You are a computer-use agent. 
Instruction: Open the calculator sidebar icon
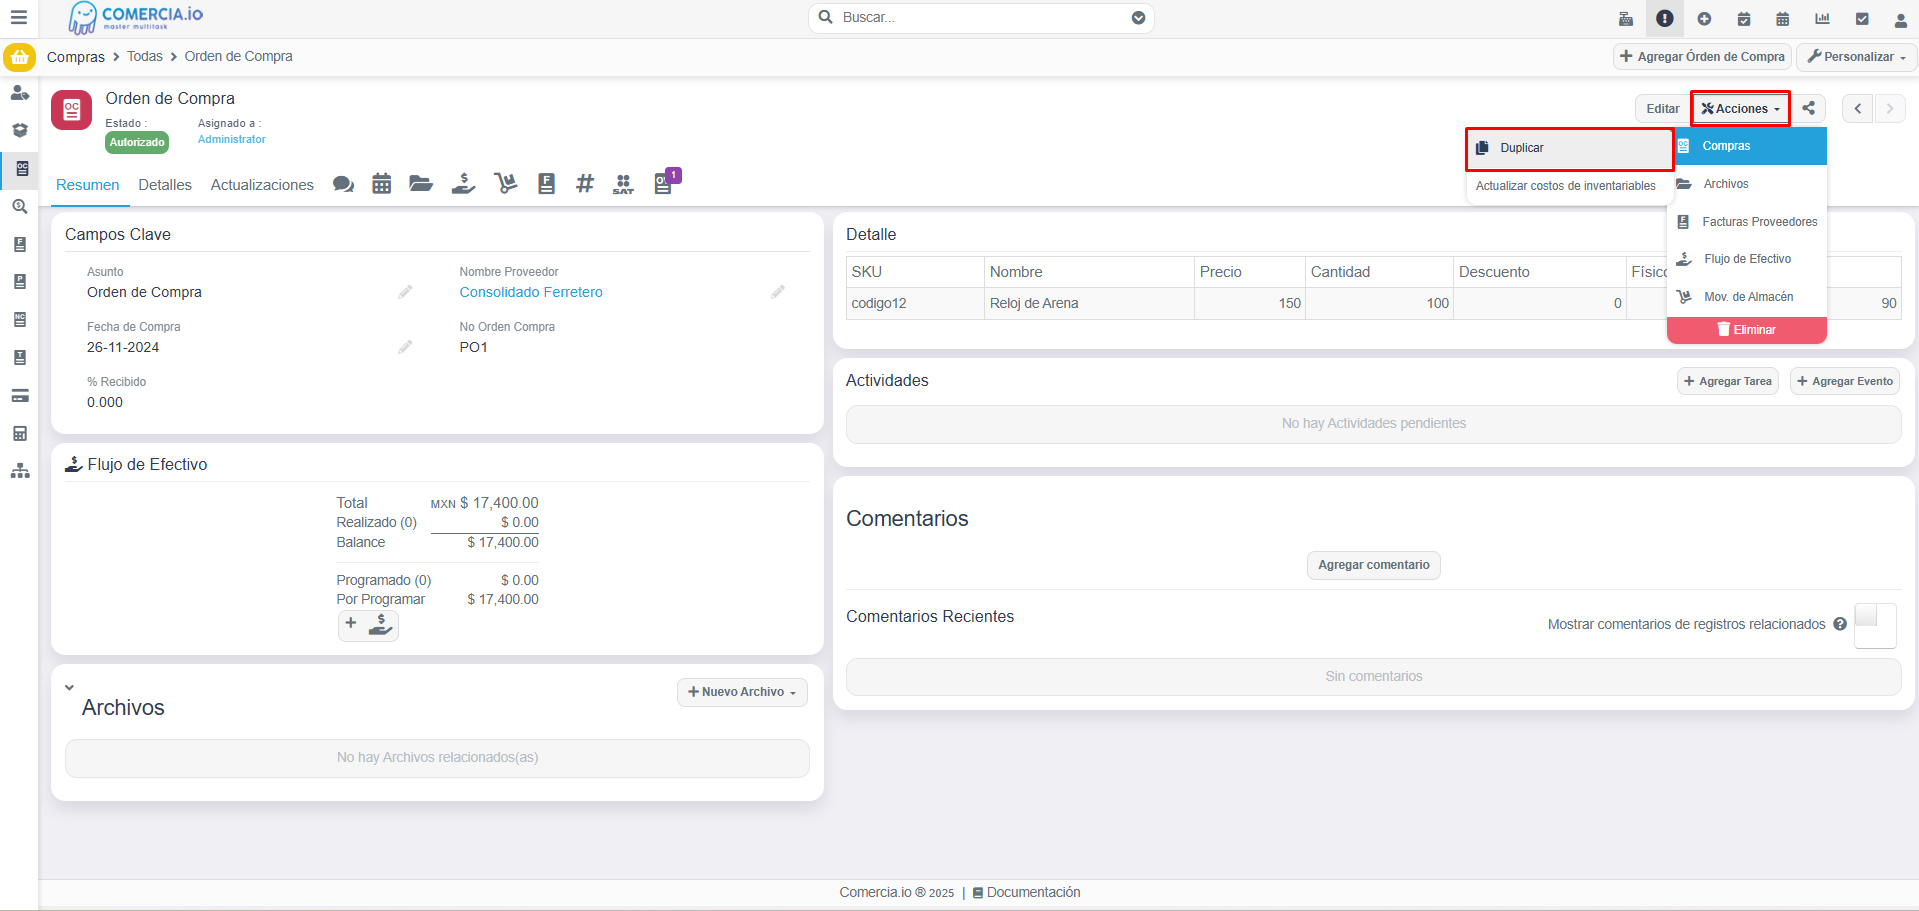[x=19, y=433]
